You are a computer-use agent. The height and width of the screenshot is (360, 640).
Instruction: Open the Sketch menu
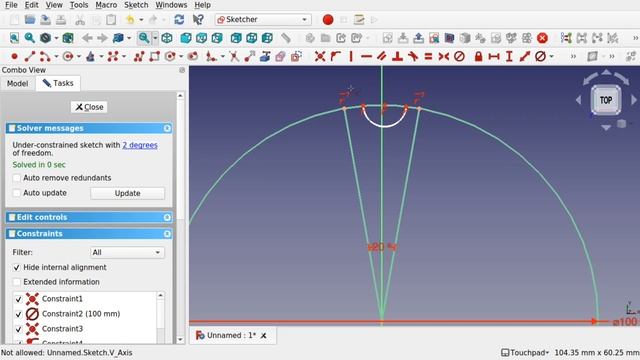point(136,5)
